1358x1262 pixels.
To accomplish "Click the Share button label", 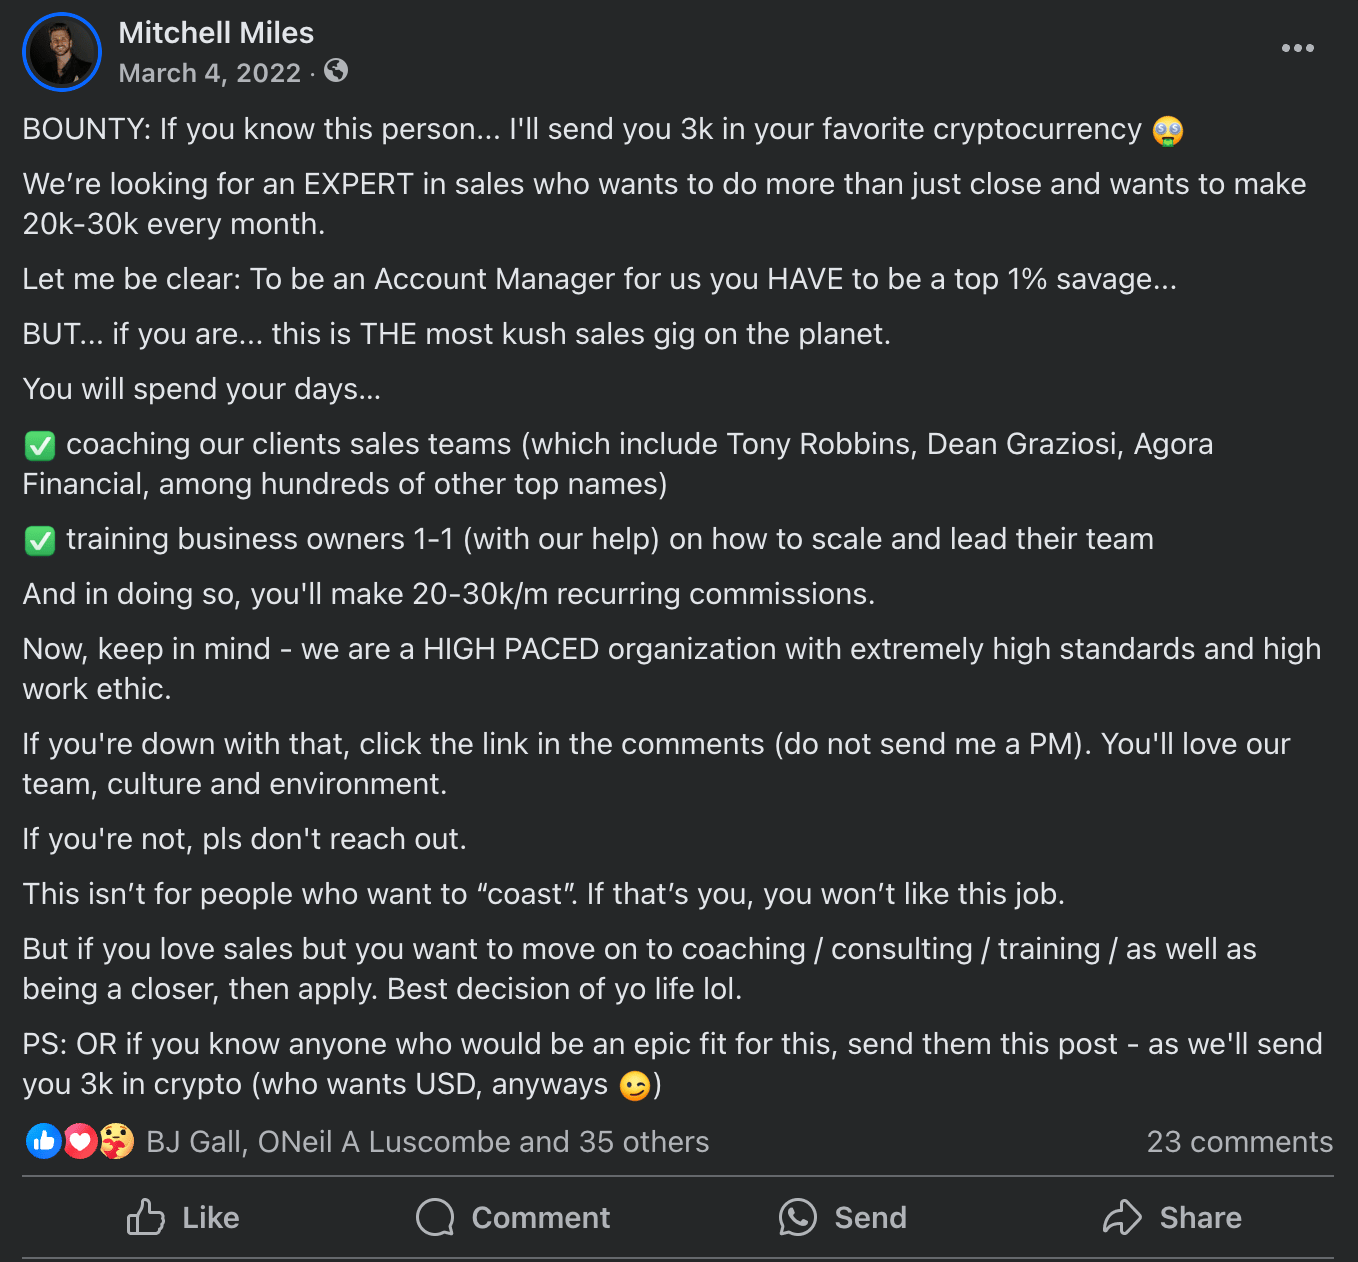I will 1200,1218.
